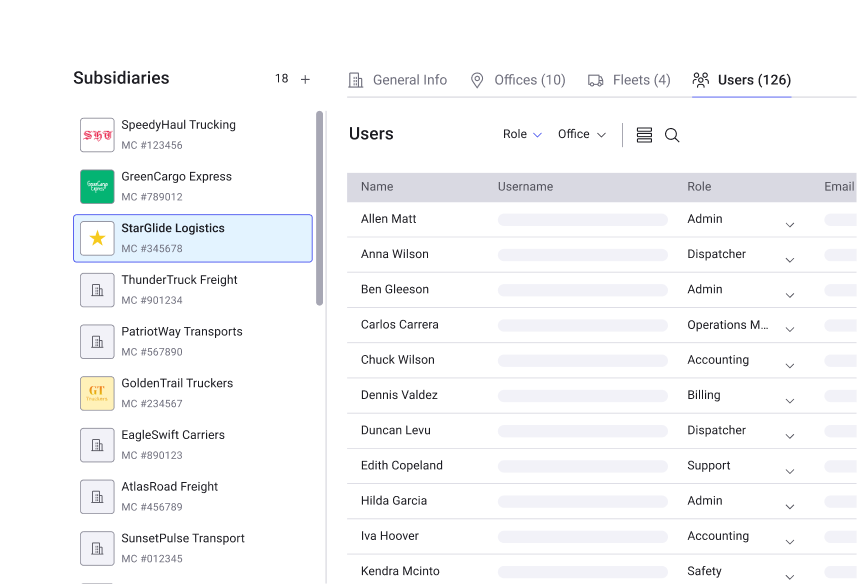The width and height of the screenshot is (857, 584).
Task: Click the Safety role for Kendra Mcinto
Action: pos(705,571)
